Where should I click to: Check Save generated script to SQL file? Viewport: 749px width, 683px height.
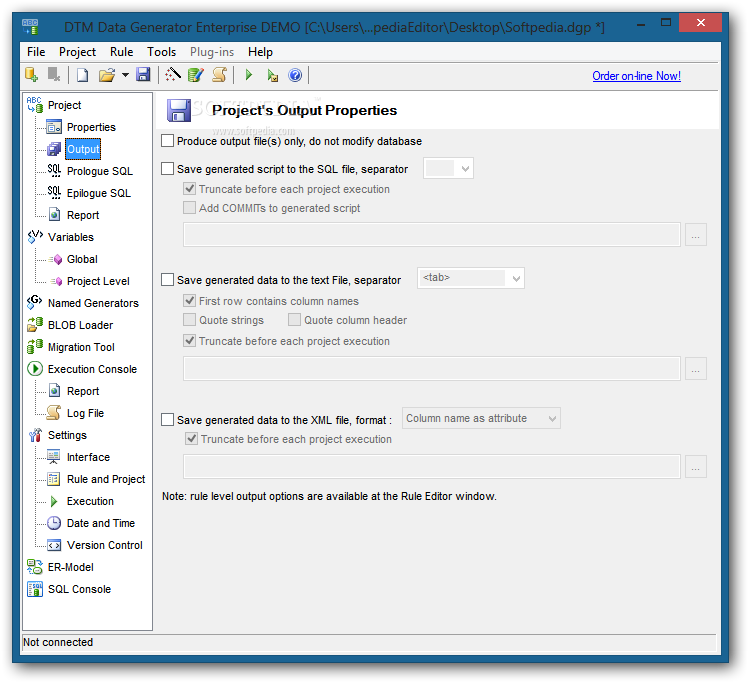[x=167, y=169]
